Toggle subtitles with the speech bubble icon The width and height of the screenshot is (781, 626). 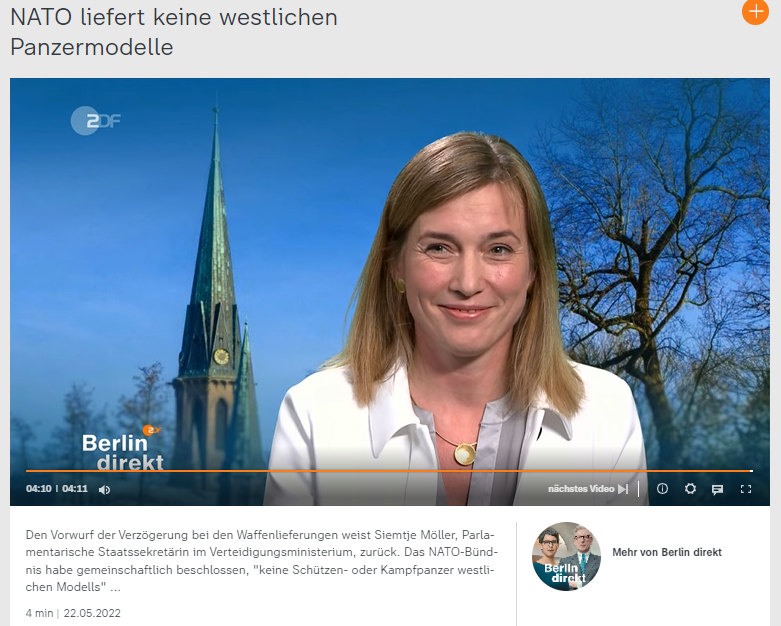[717, 489]
